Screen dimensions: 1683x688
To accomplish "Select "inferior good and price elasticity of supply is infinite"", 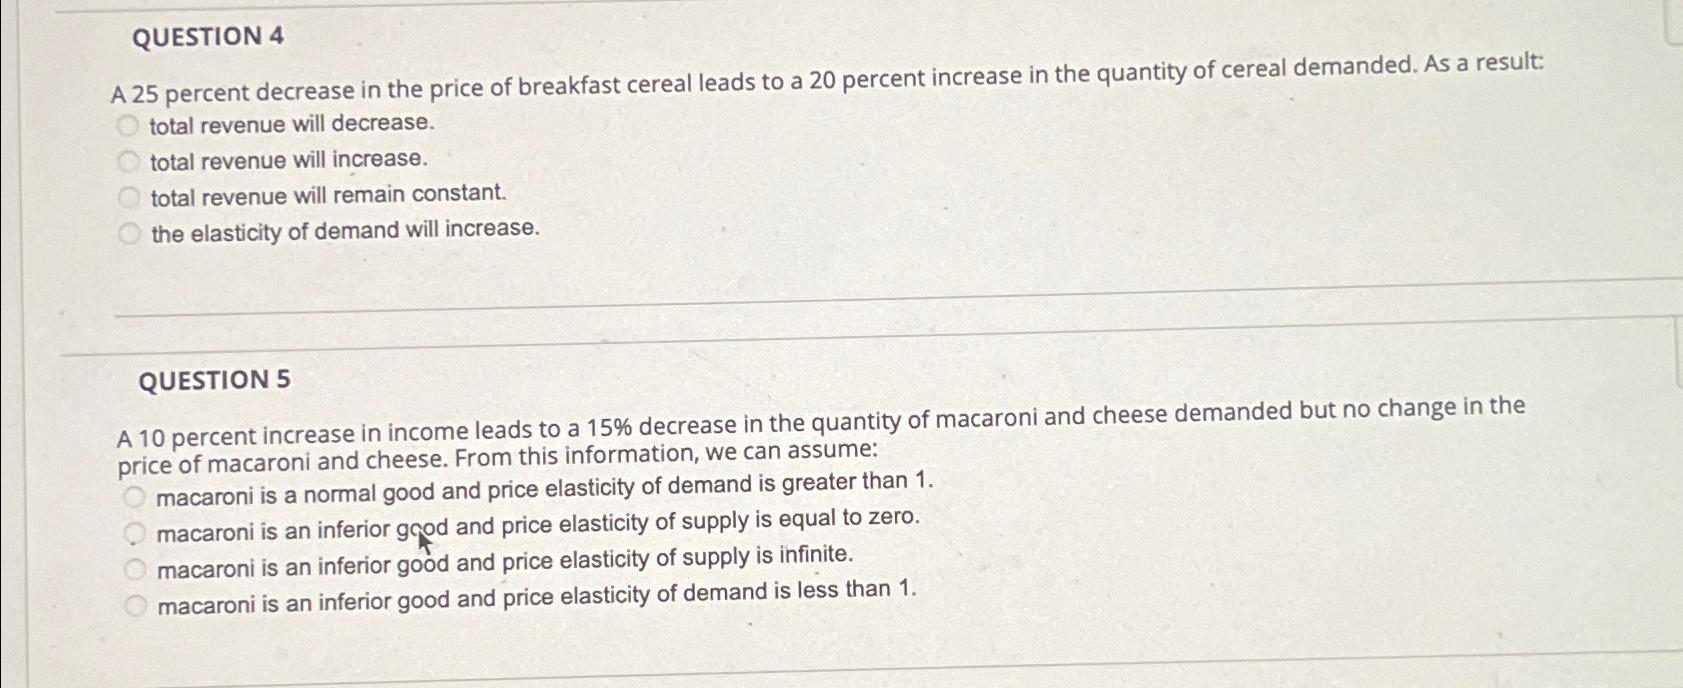I will pos(506,556).
